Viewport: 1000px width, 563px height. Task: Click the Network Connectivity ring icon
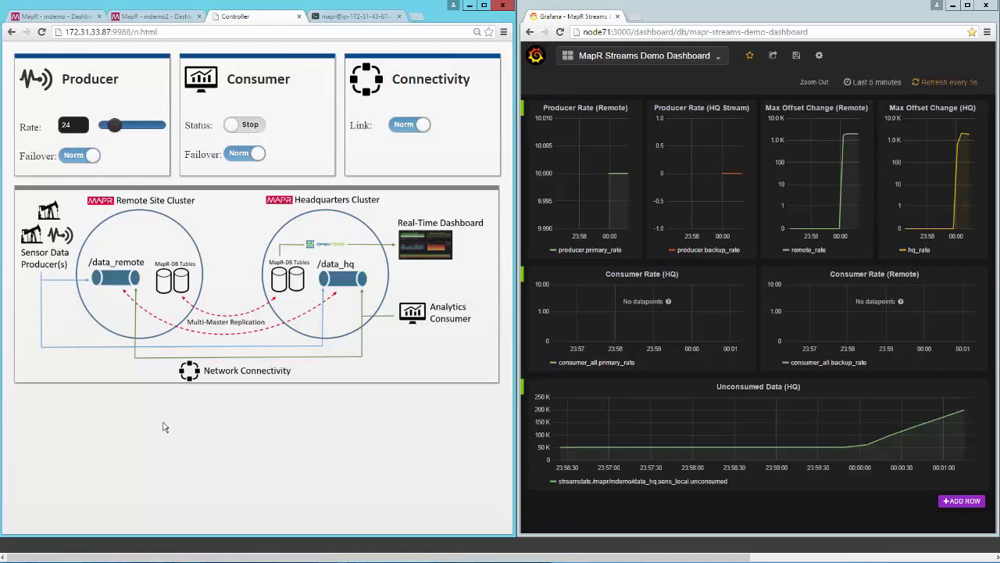(x=189, y=370)
